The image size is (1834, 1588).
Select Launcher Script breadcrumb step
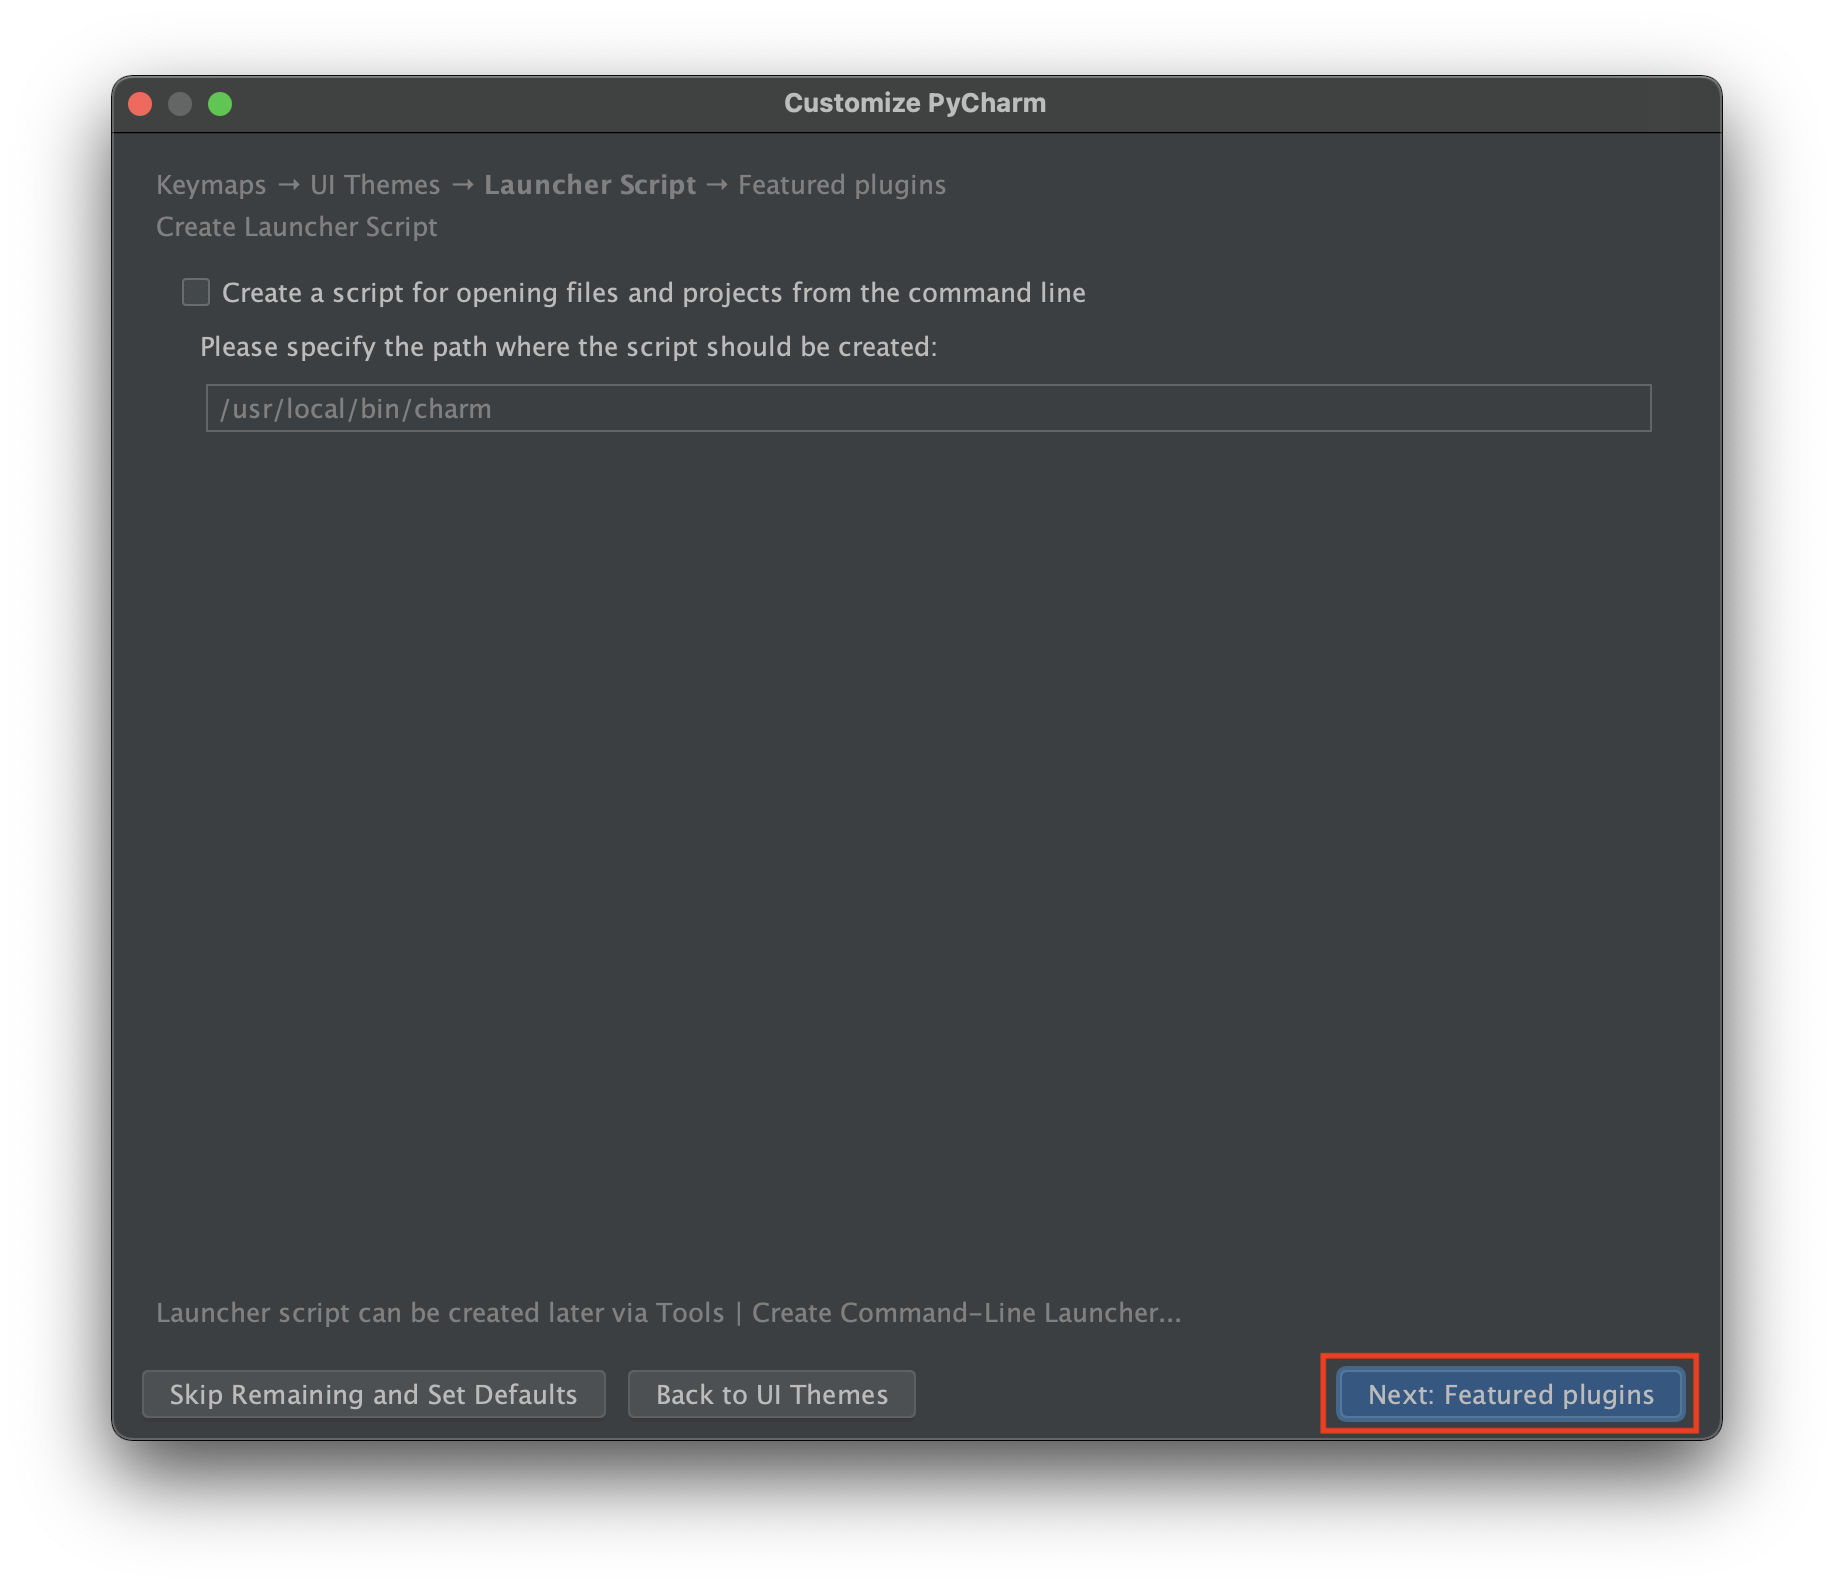point(590,185)
